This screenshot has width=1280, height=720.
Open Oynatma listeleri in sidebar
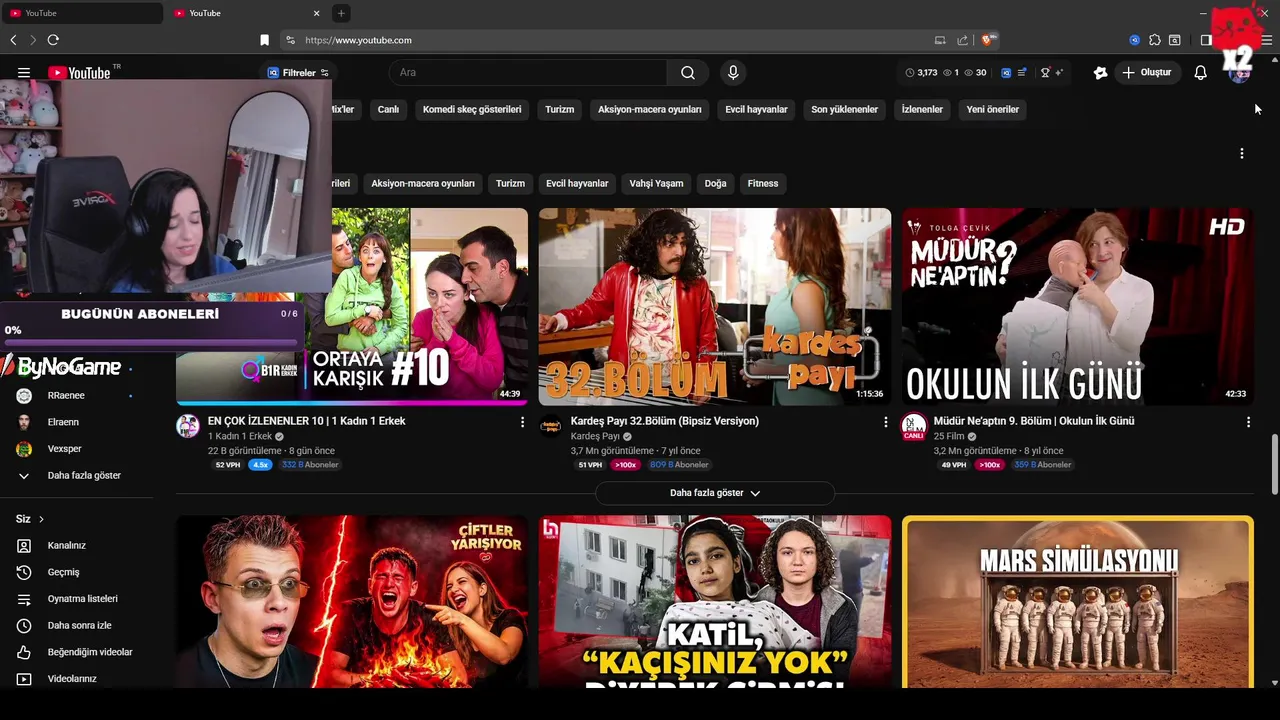pos(77,599)
